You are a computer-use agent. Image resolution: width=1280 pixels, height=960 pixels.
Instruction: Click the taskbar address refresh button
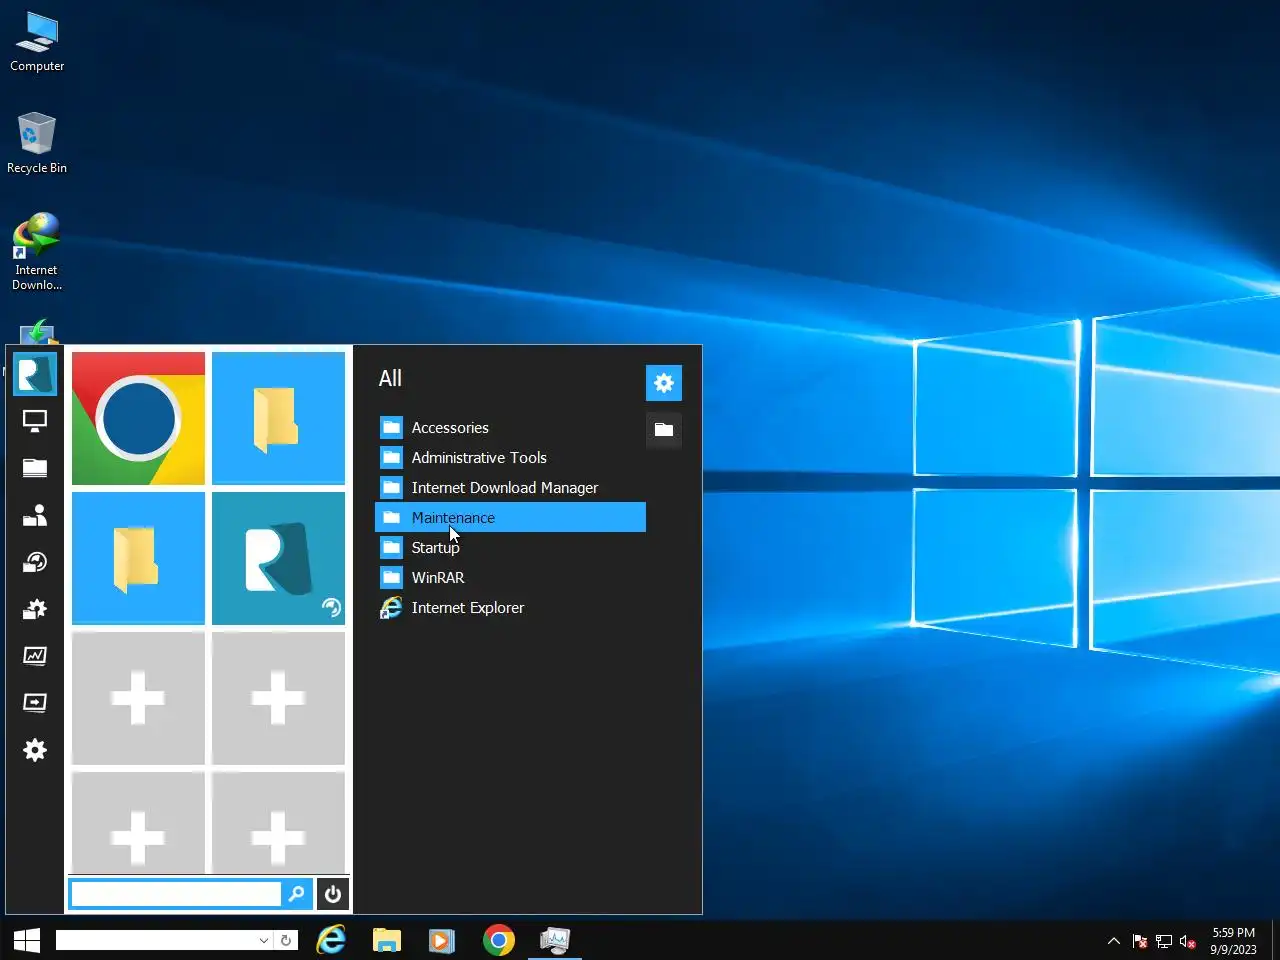(x=286, y=940)
